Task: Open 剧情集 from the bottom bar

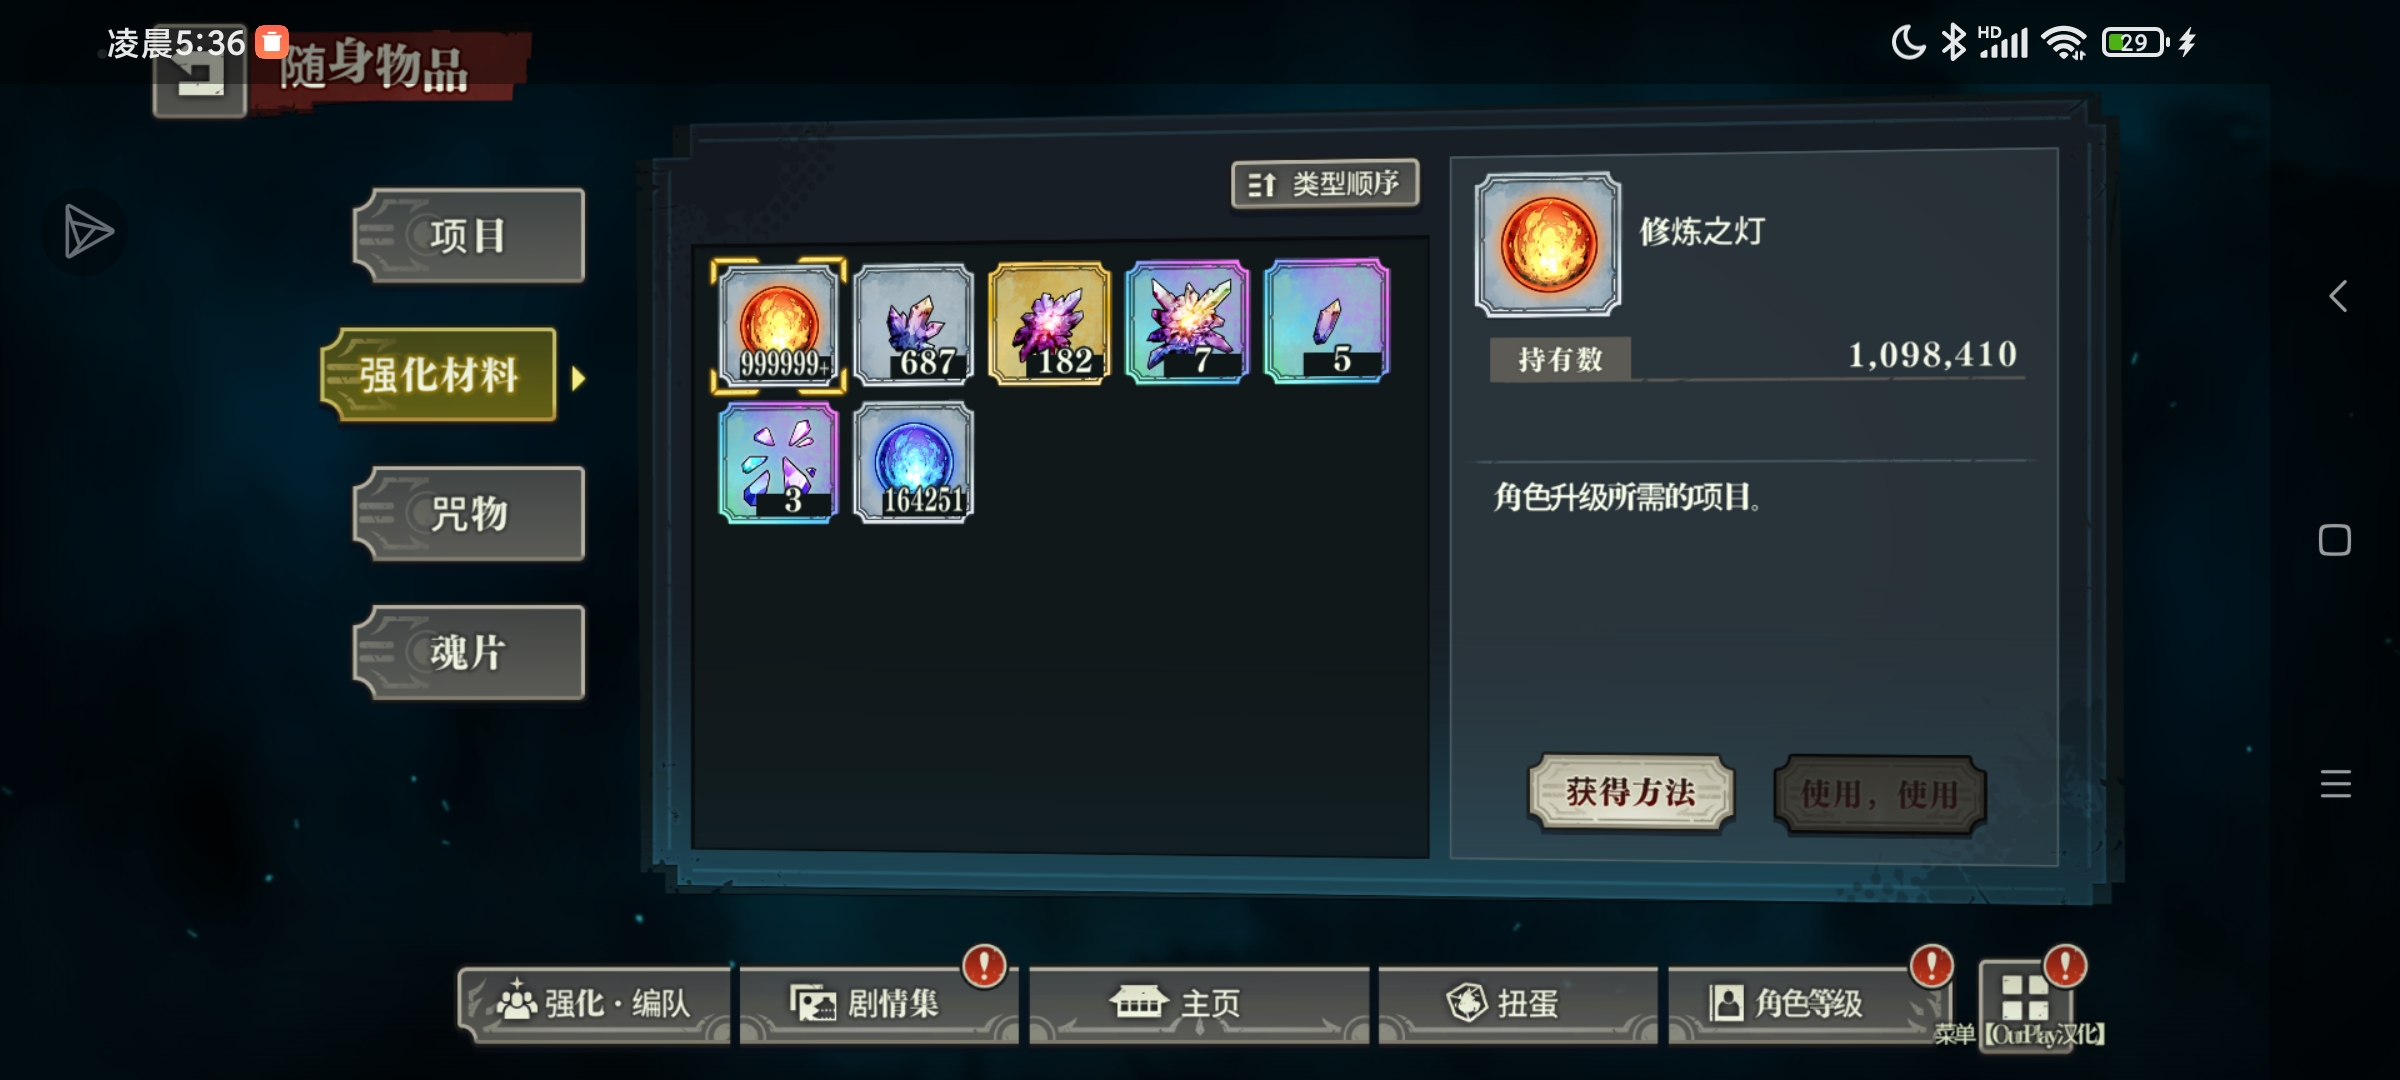Action: (x=879, y=1004)
